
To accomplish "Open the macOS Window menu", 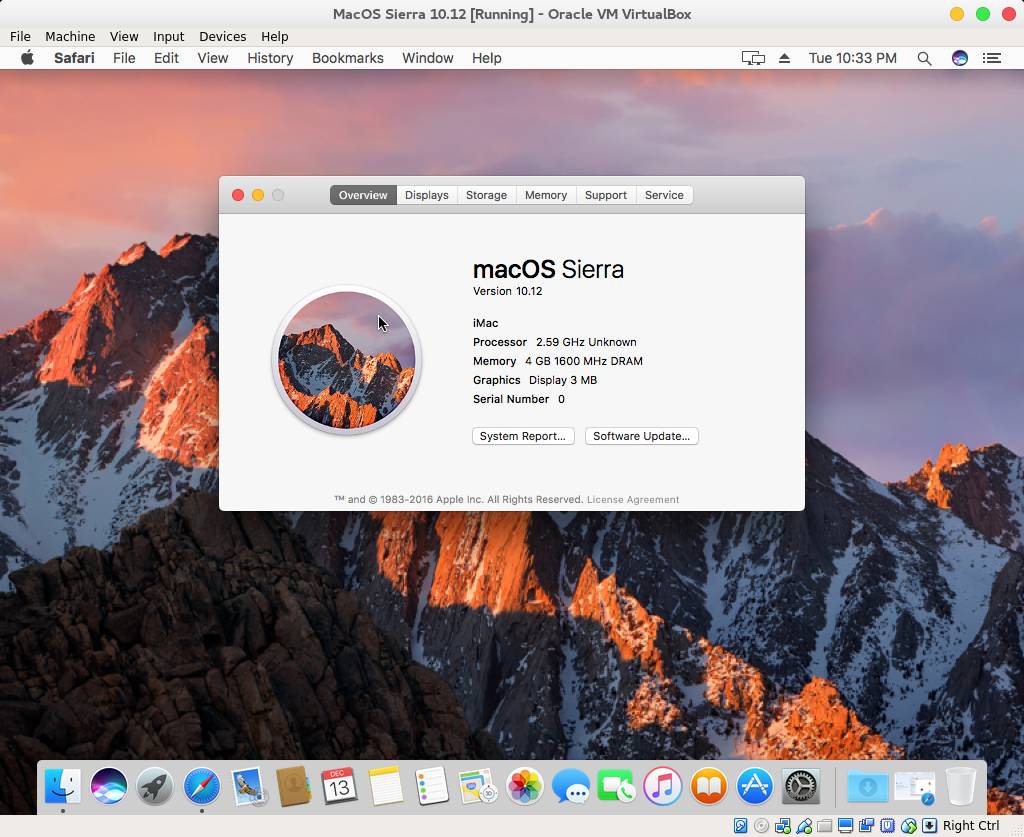I will (x=428, y=58).
